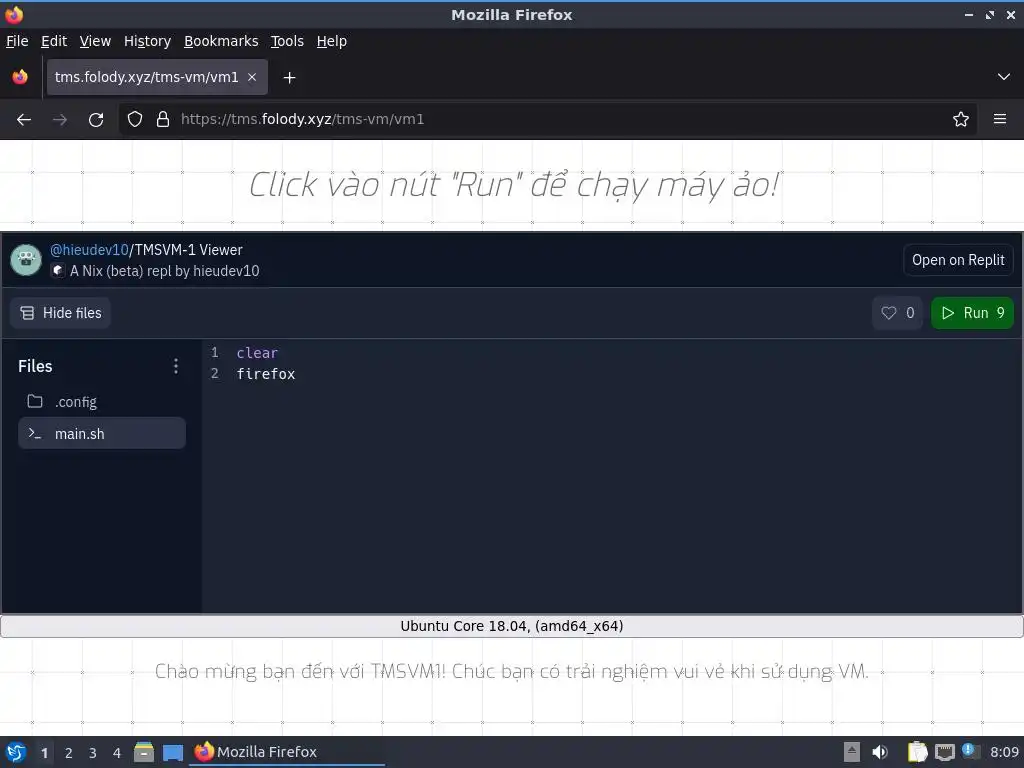
Task: Open the File menu
Action: coord(17,41)
